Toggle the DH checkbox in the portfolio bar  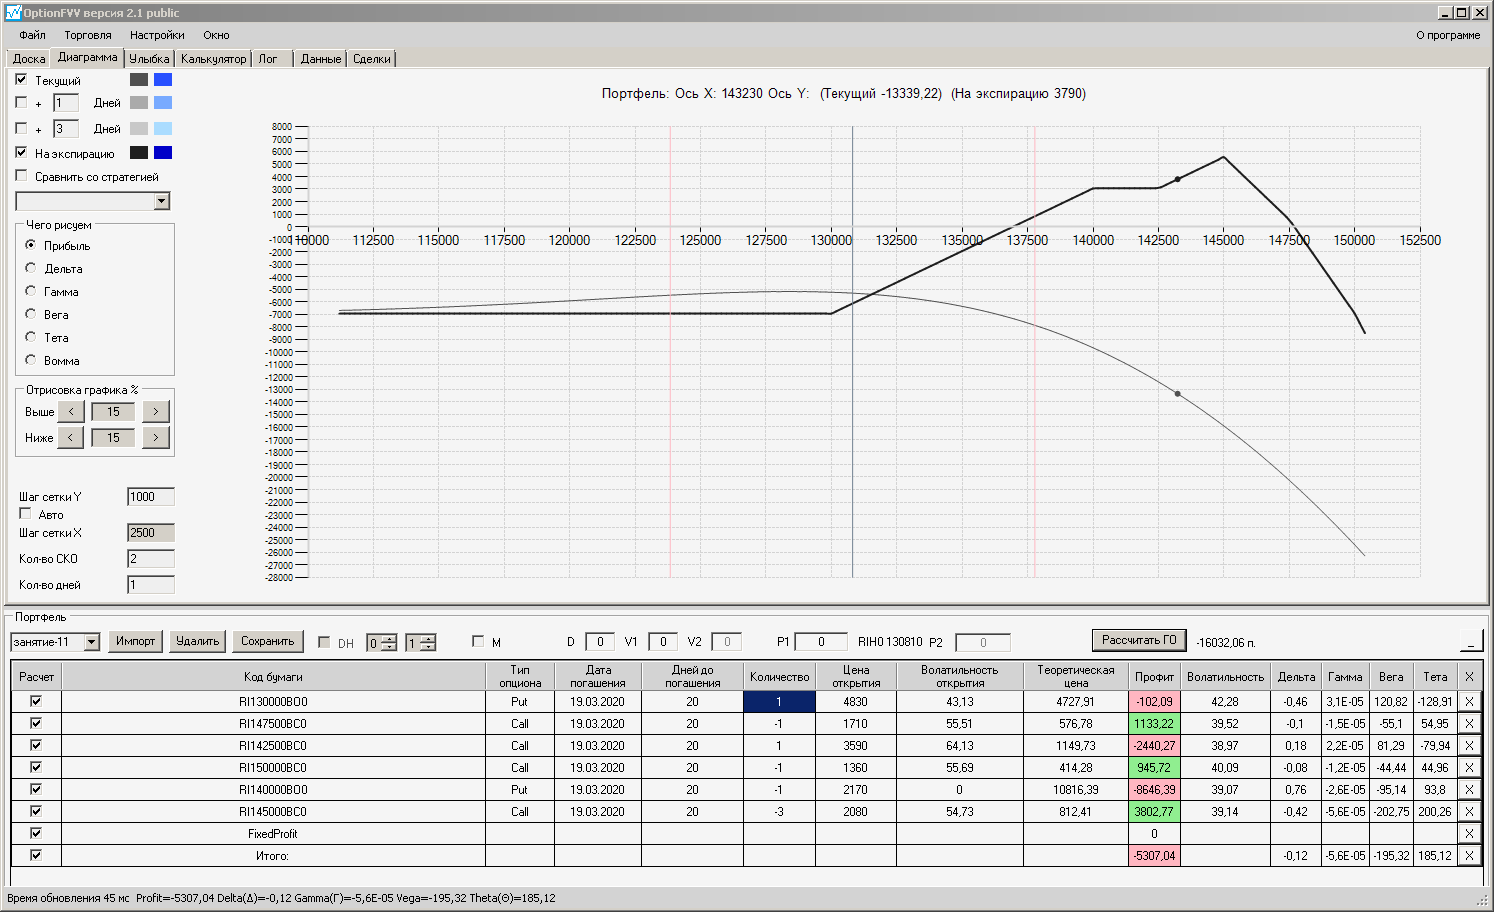[x=324, y=642]
